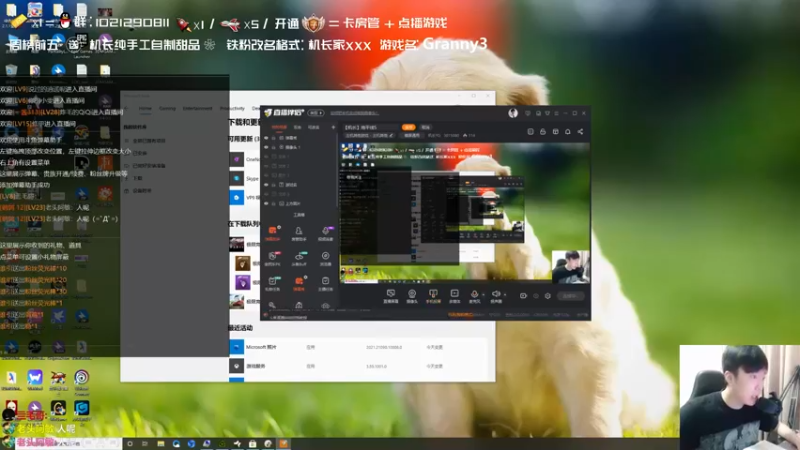
Task: Open the WeMod desktop shortcut
Action: tap(35, 379)
